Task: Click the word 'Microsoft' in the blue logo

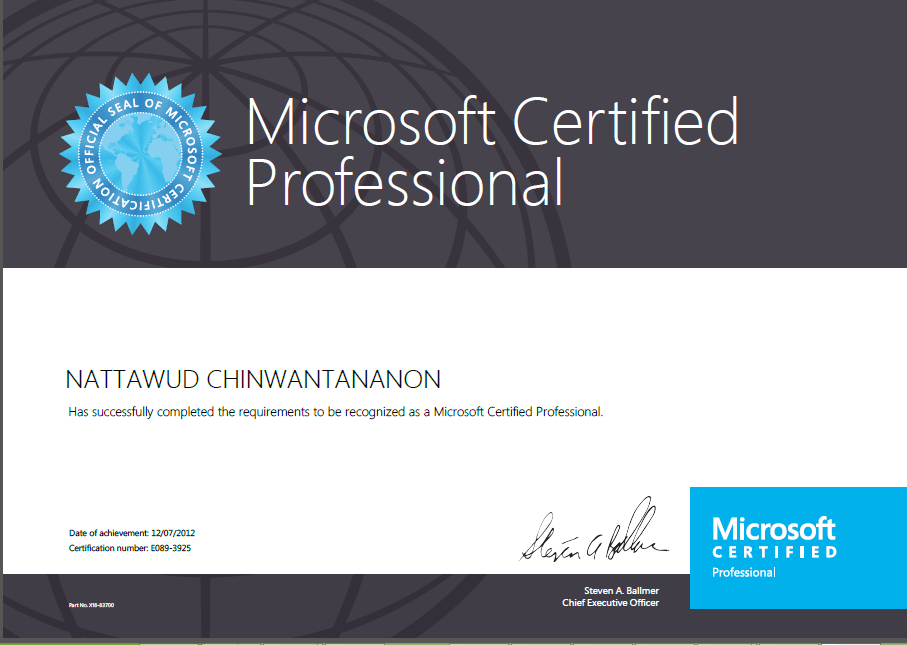Action: (774, 529)
